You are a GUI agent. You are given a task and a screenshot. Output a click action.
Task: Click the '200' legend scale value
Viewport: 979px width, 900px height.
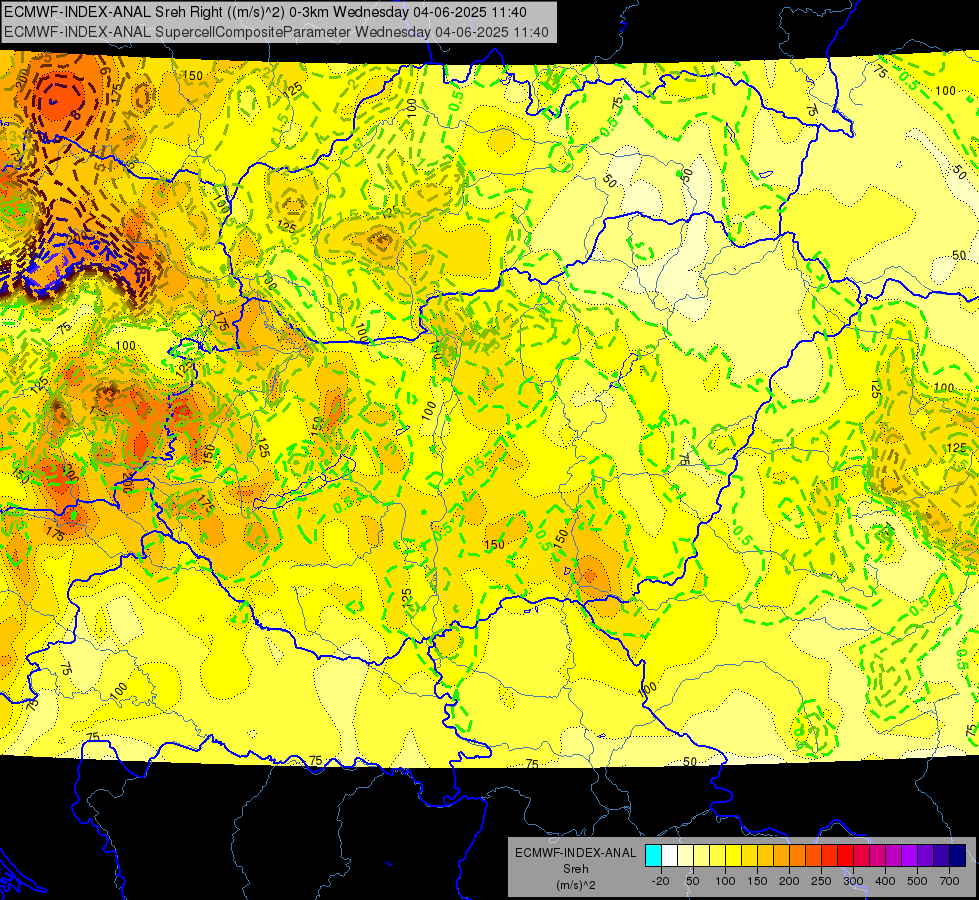[789, 881]
